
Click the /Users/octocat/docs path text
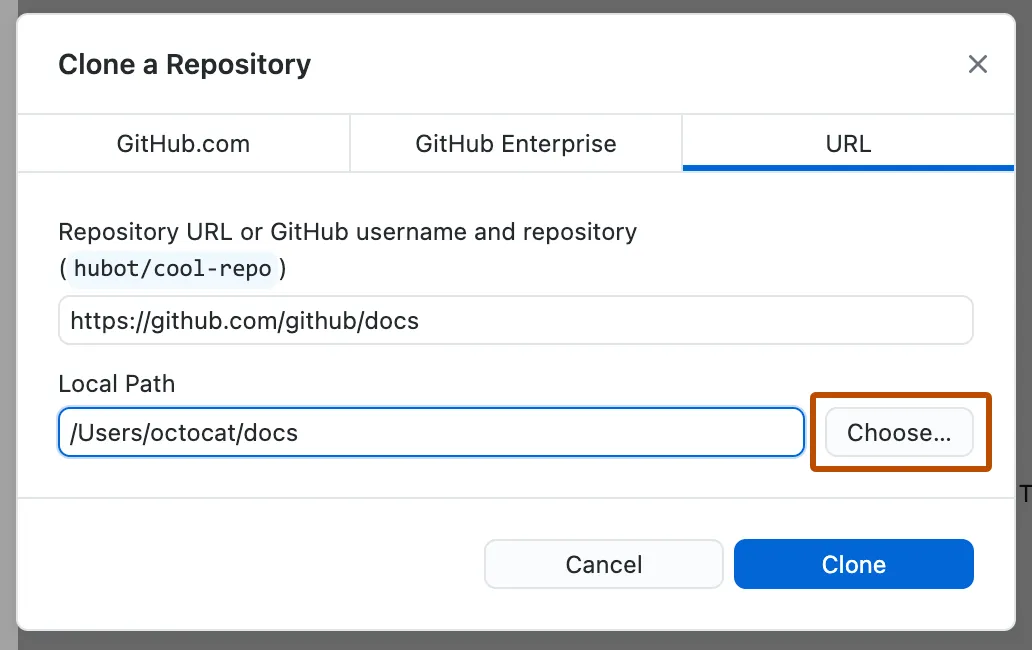click(x=182, y=432)
